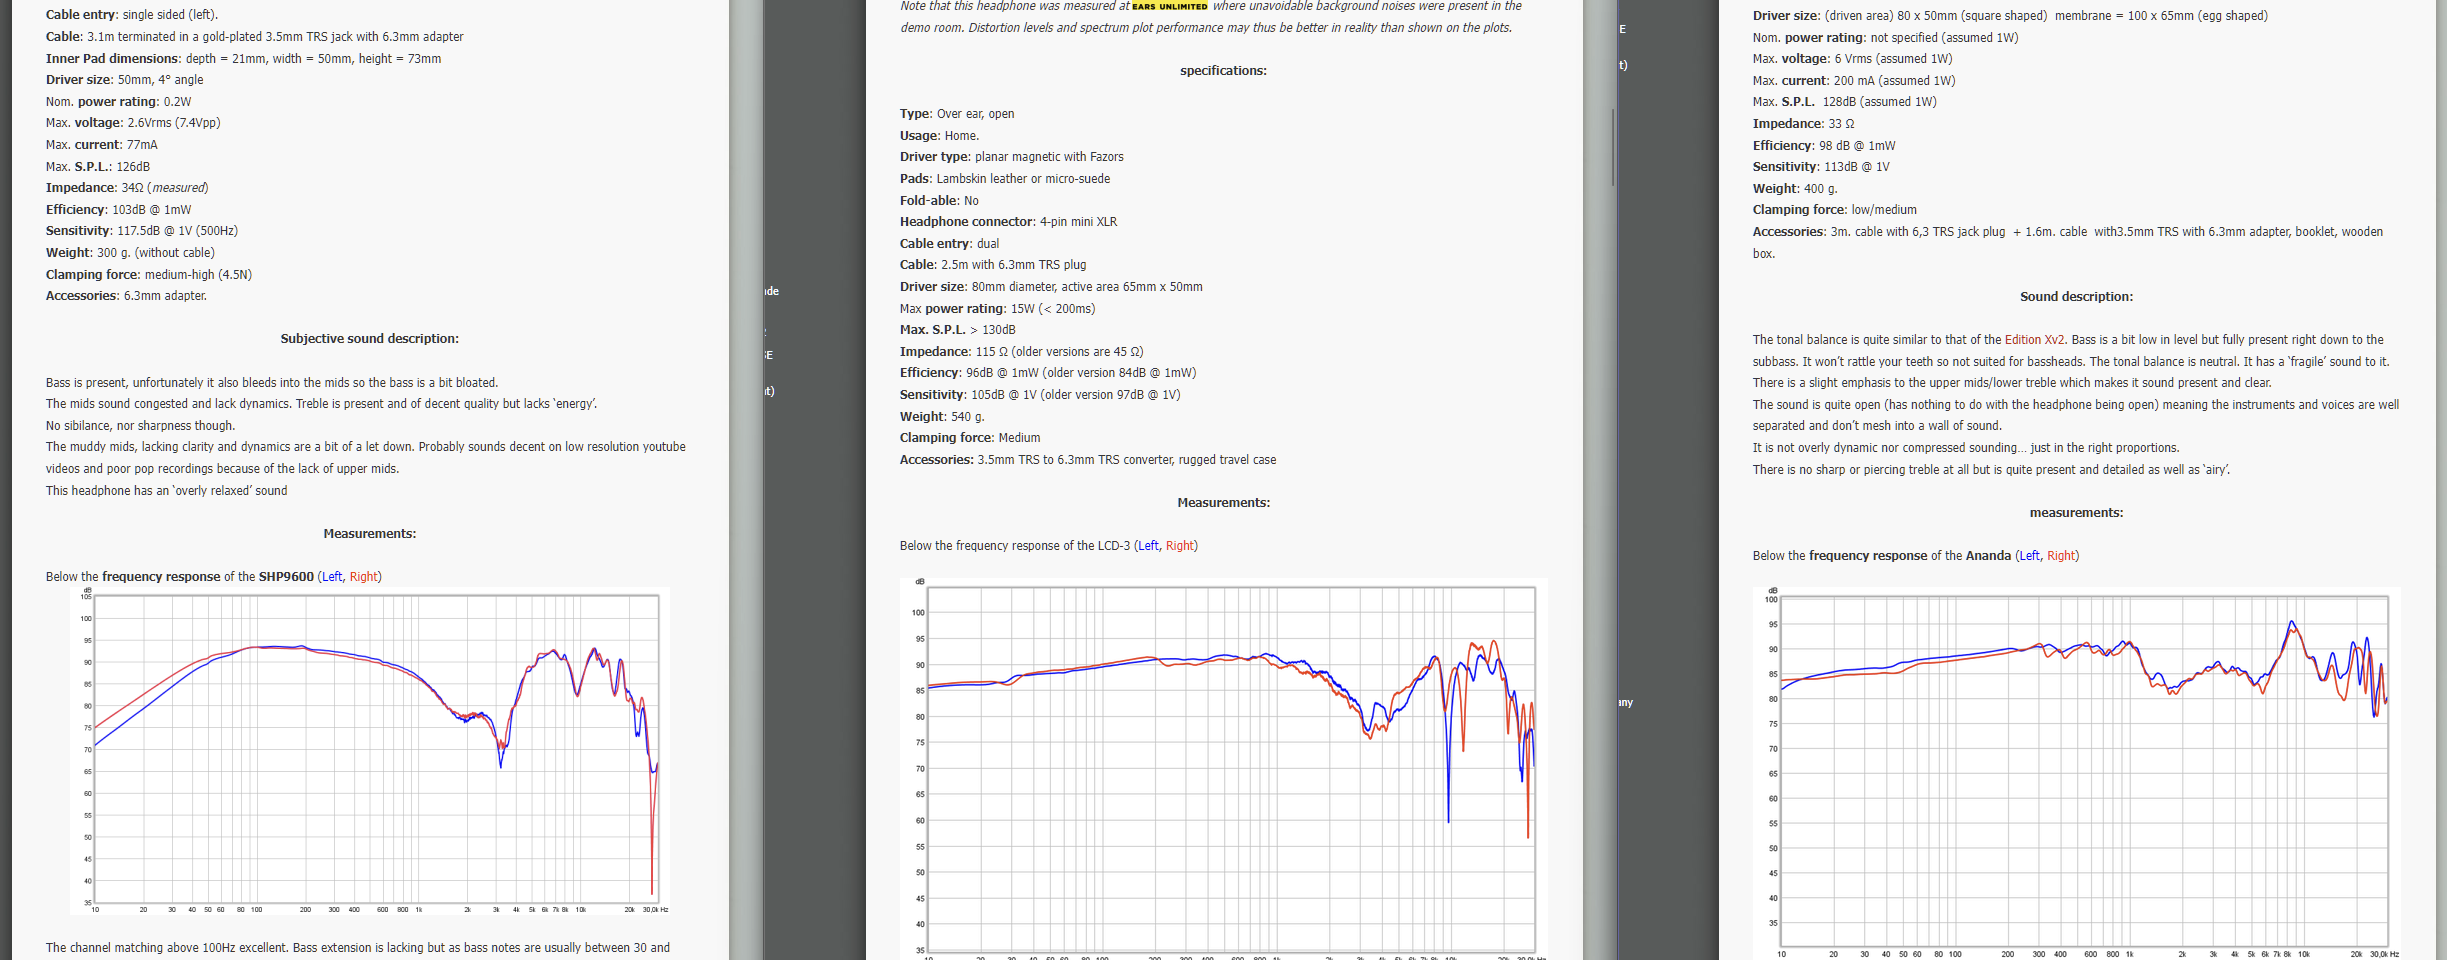Click 'Sensitivity: 117.5dB @ 1V (500Hz)' line
This screenshot has width=2447, height=960.
coord(141,231)
